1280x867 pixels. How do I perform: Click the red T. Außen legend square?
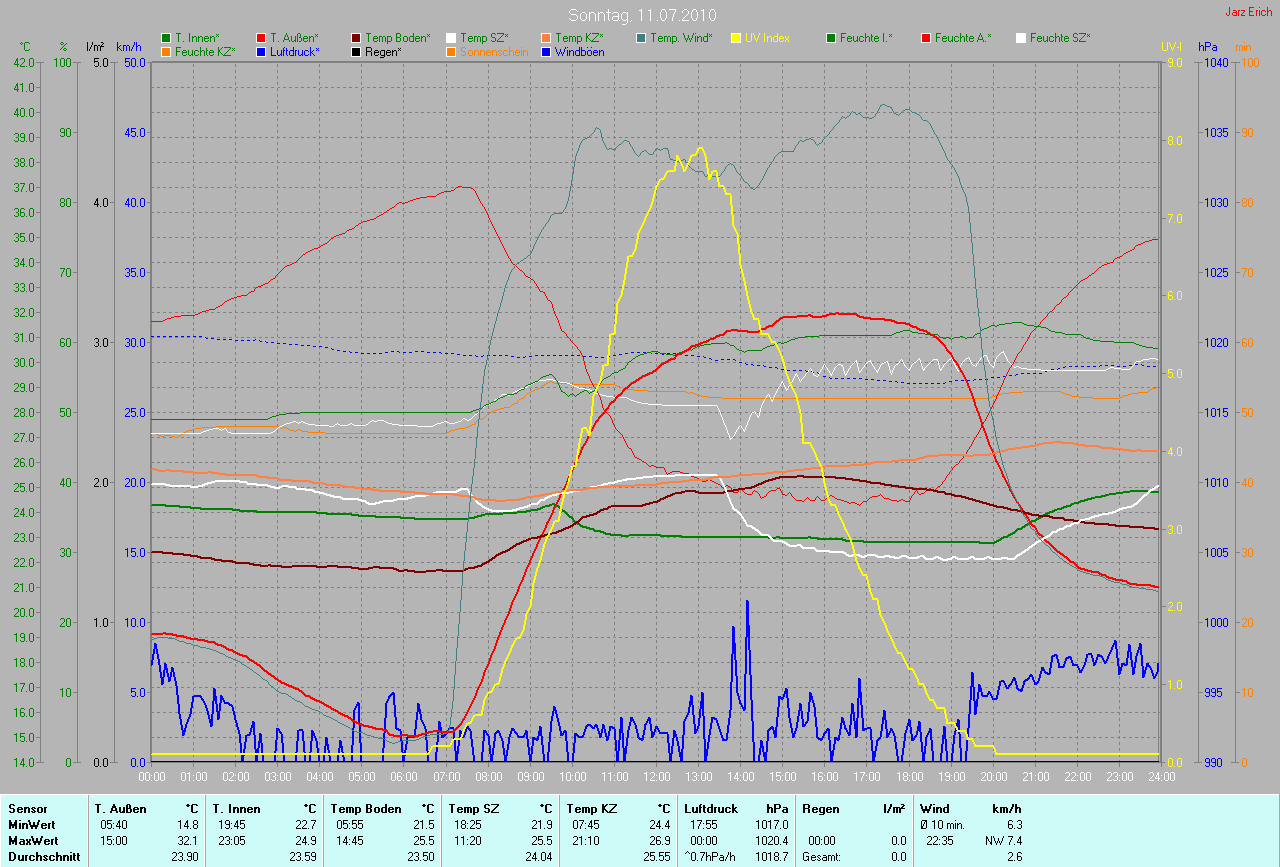(261, 38)
